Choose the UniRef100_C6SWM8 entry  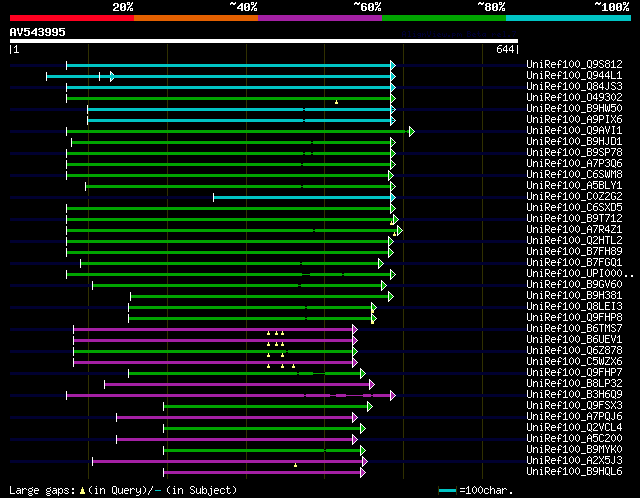pos(574,174)
